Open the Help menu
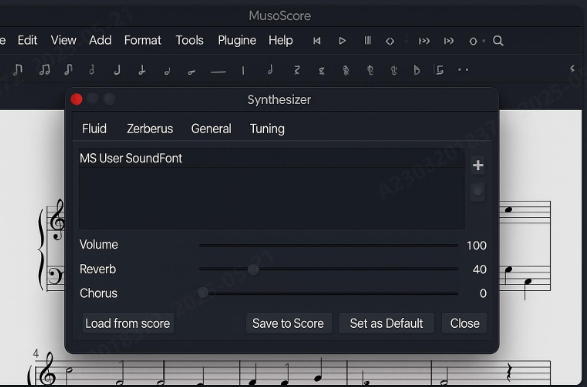 [x=280, y=40]
